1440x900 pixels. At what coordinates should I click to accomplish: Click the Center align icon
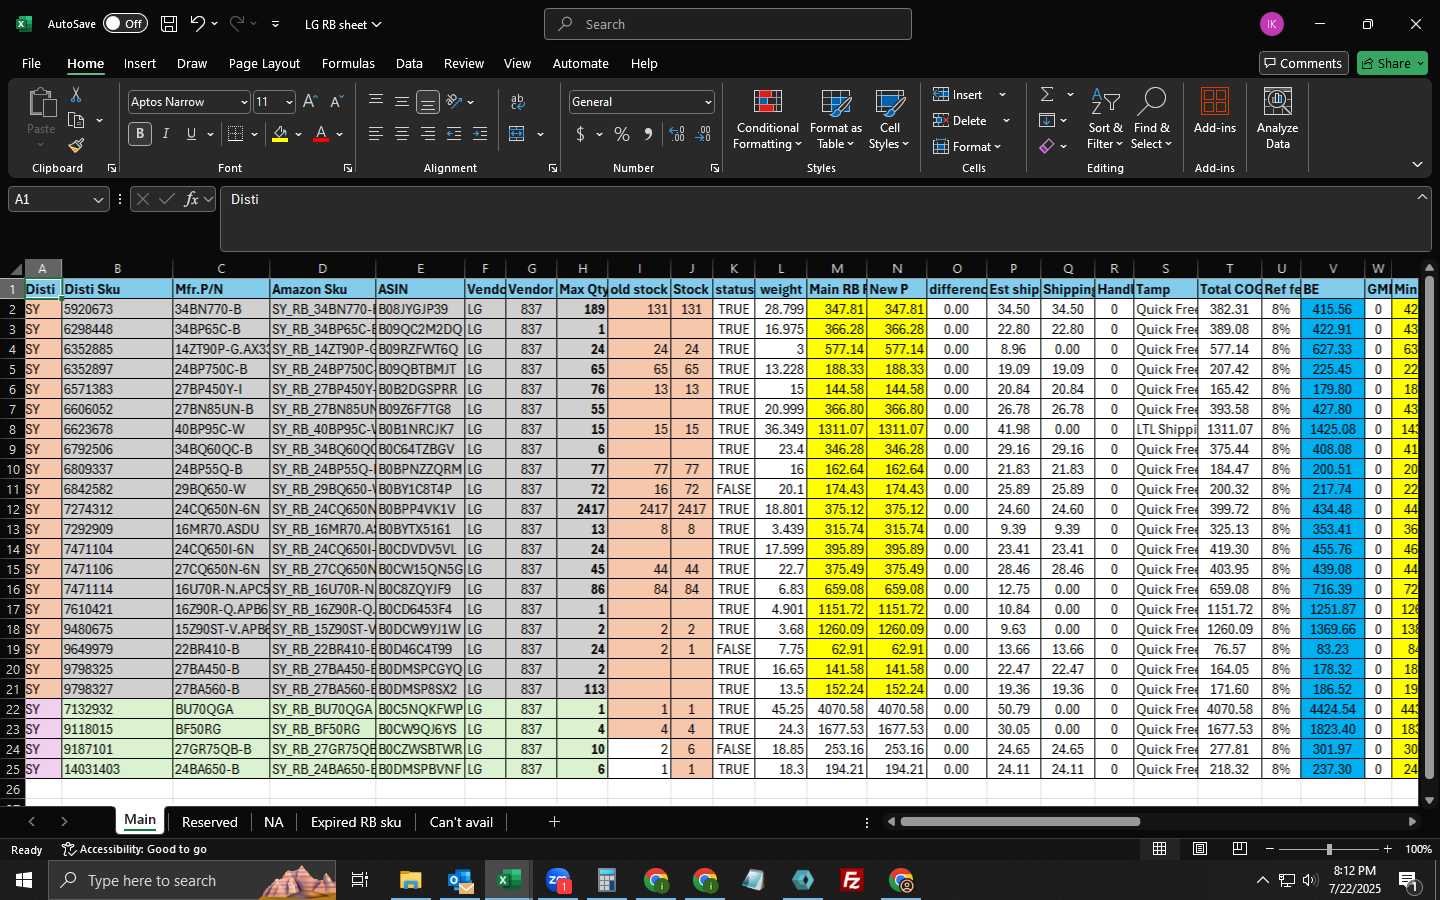pyautogui.click(x=402, y=134)
